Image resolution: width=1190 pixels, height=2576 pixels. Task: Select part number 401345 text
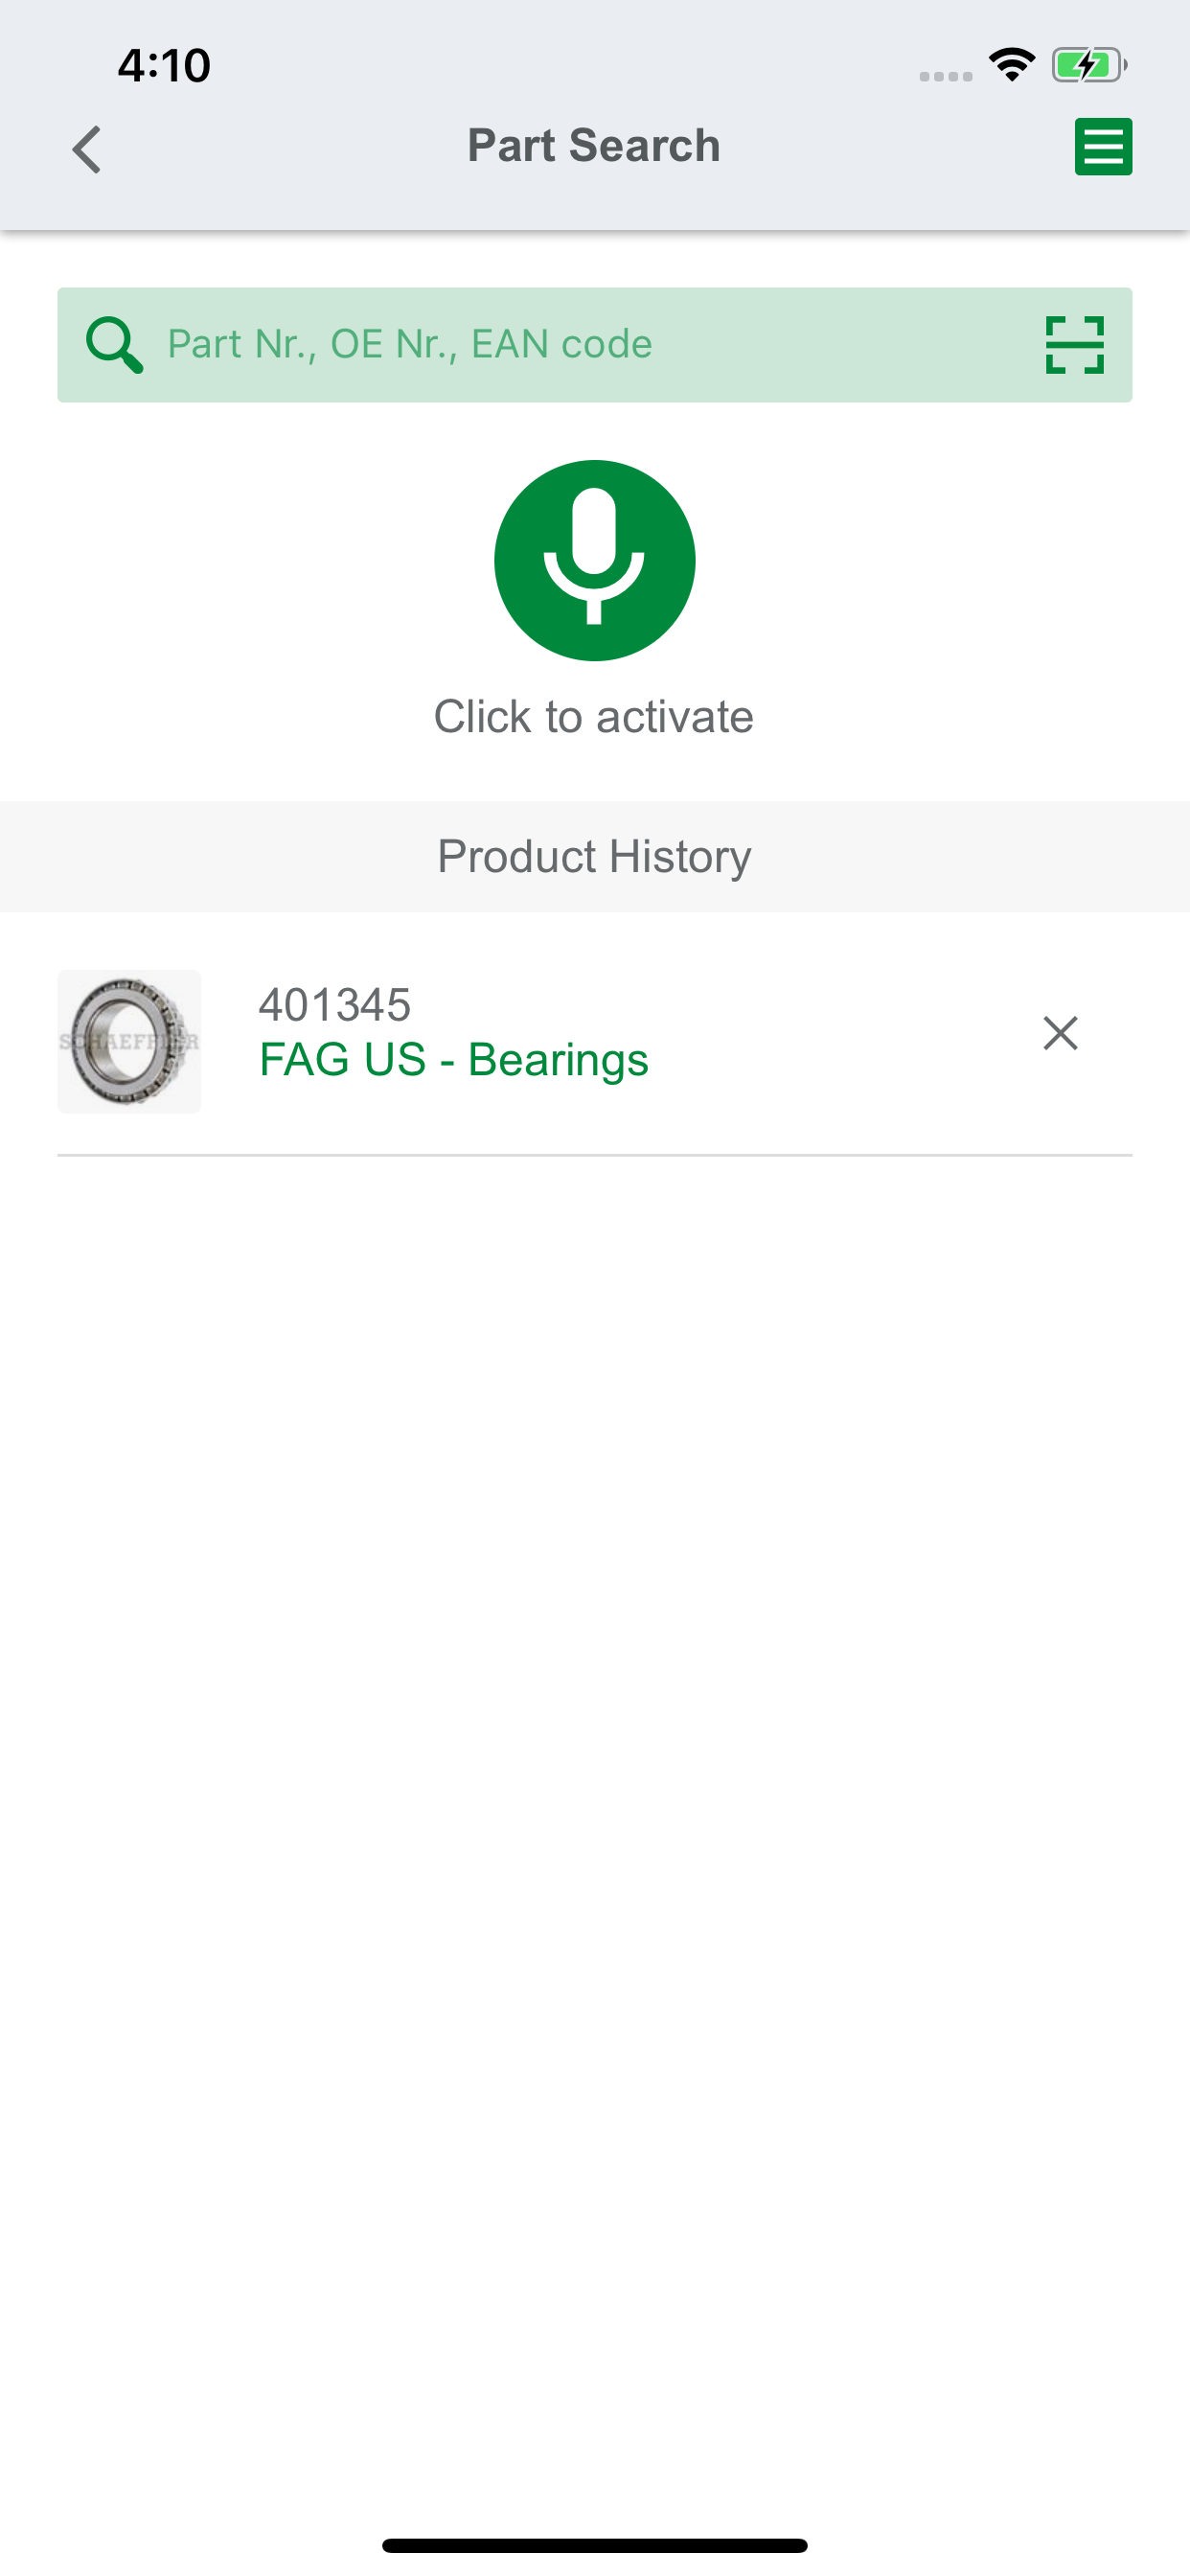click(x=335, y=1005)
